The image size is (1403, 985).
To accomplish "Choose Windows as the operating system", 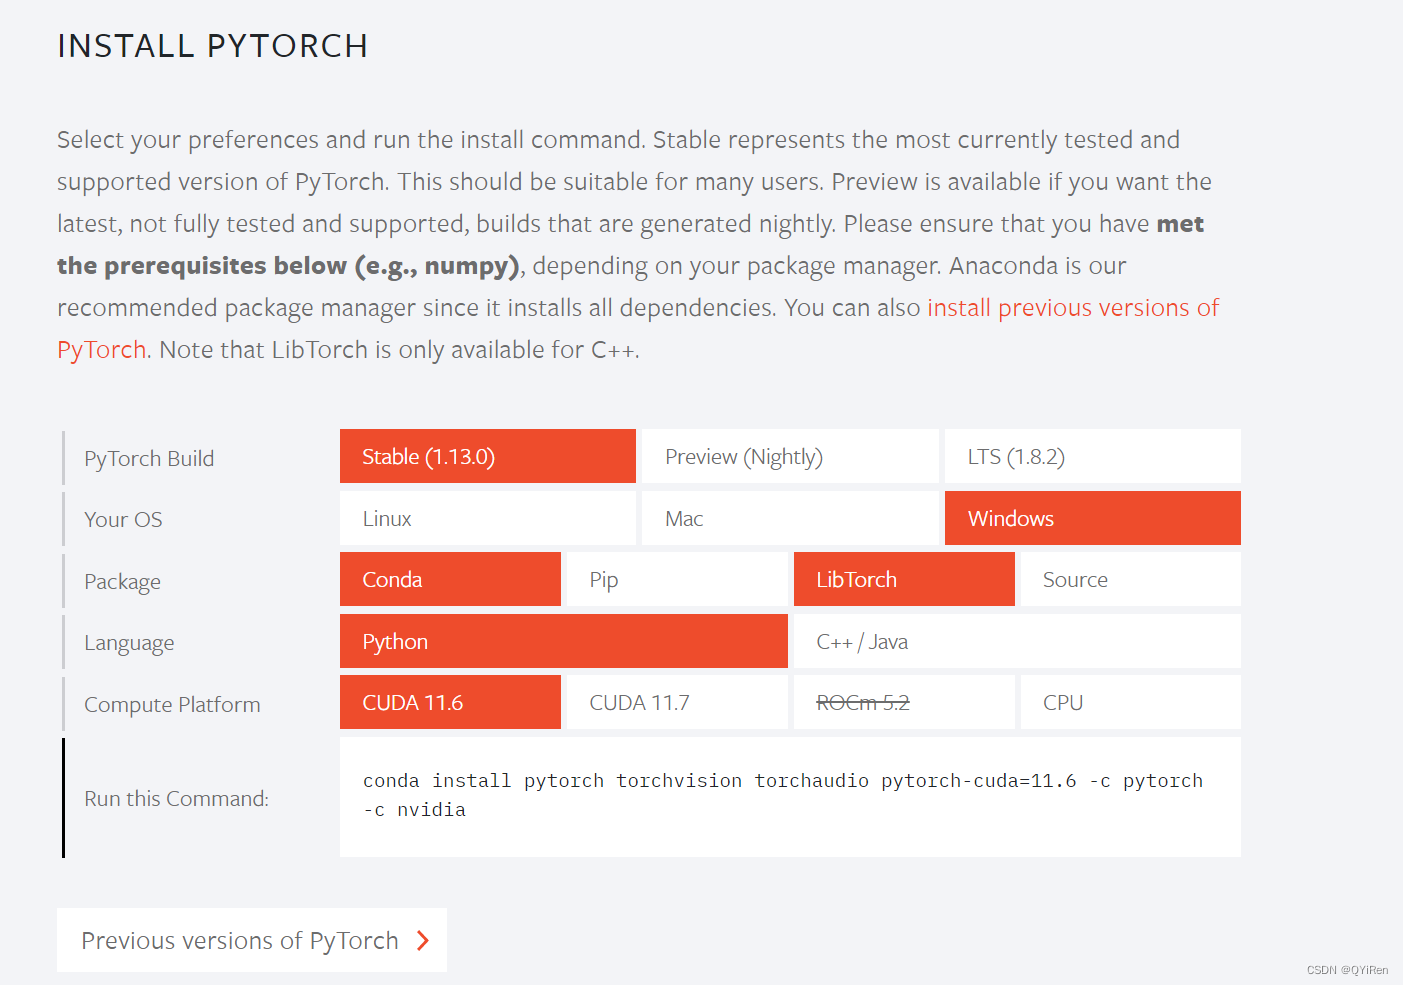I will [1092, 518].
